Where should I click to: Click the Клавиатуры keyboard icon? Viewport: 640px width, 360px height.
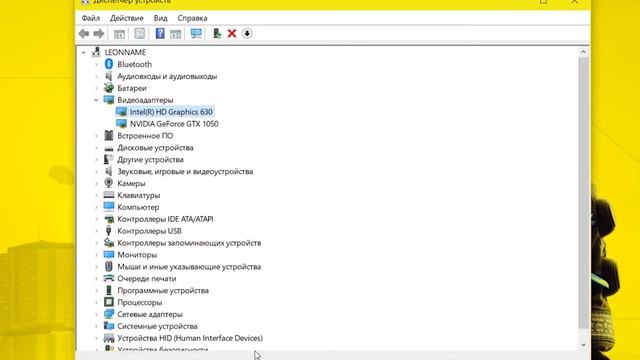109,195
